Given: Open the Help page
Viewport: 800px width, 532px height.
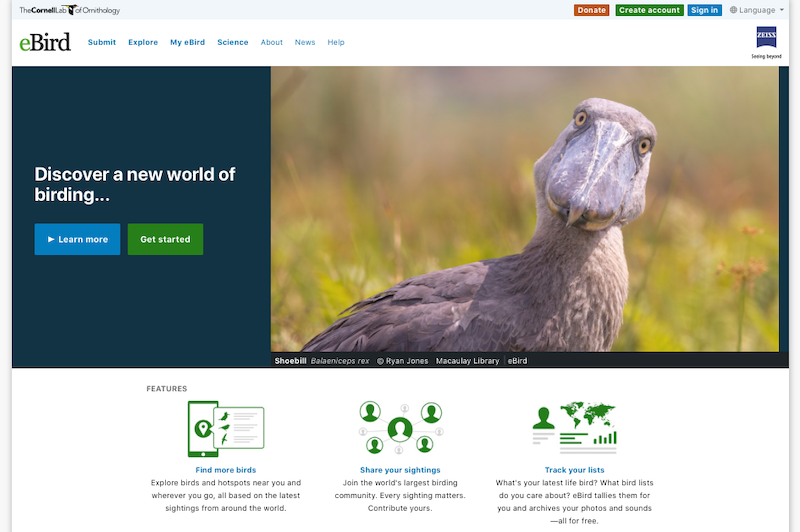Looking at the screenshot, I should [x=336, y=42].
